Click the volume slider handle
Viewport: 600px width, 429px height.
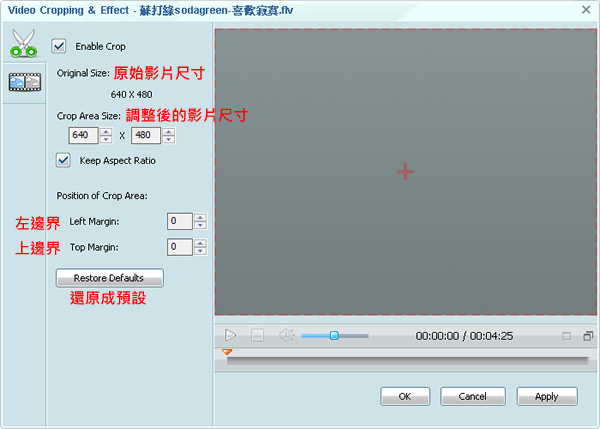tap(334, 336)
